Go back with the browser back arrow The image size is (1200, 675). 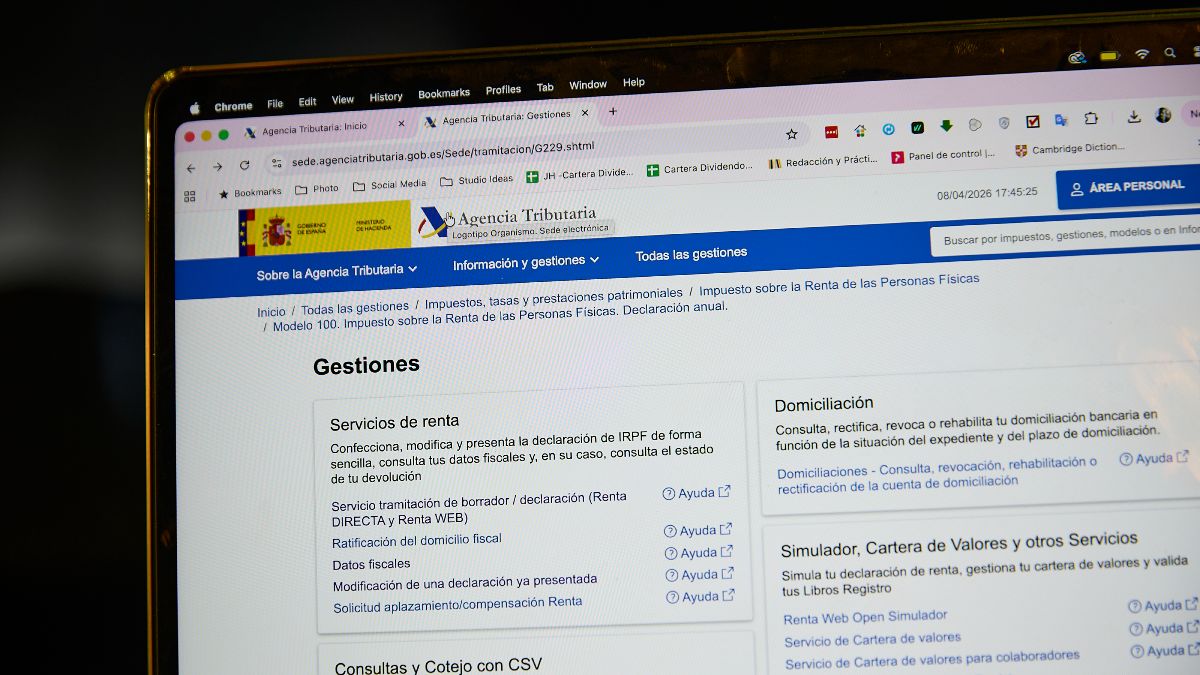191,168
